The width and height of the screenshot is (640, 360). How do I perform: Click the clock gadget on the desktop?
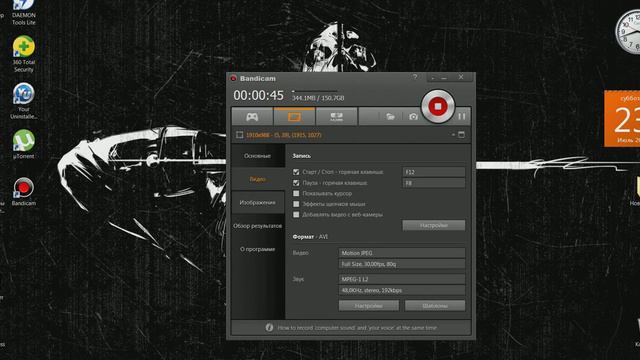pos(628,31)
